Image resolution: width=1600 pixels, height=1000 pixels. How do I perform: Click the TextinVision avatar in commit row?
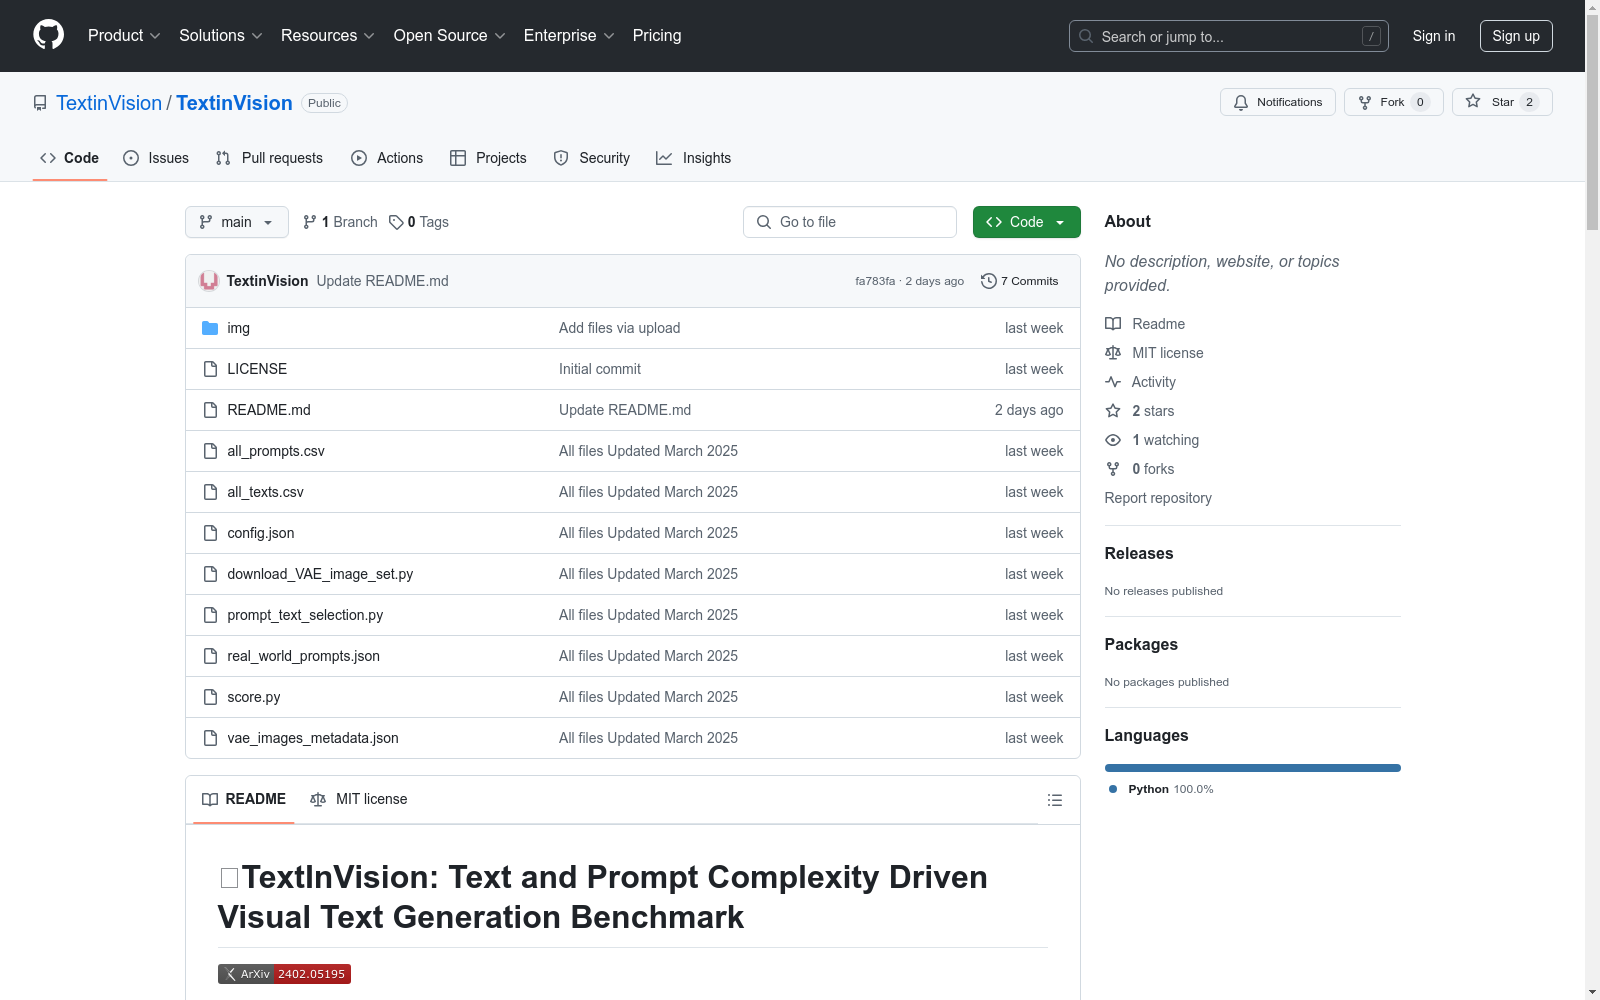(x=209, y=281)
